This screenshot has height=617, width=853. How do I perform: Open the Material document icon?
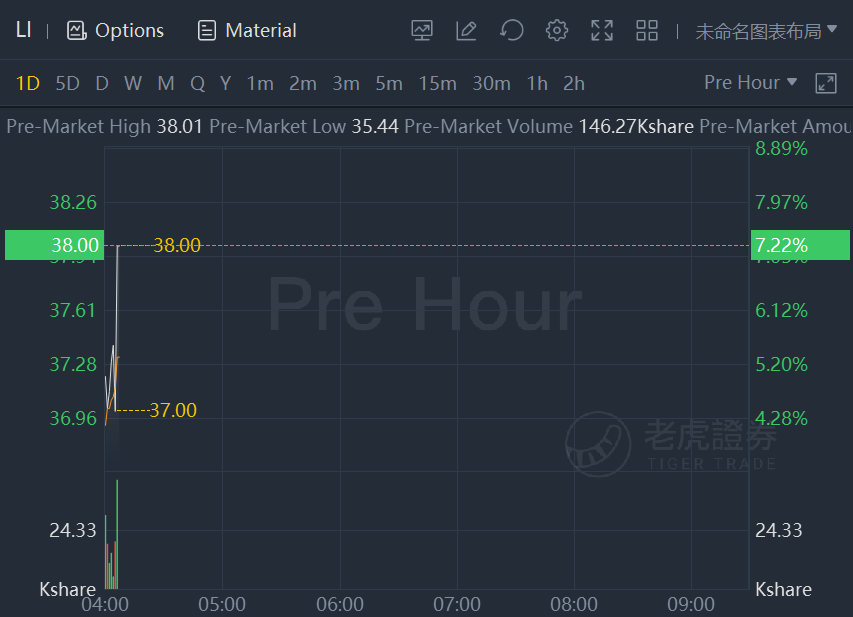pos(207,30)
